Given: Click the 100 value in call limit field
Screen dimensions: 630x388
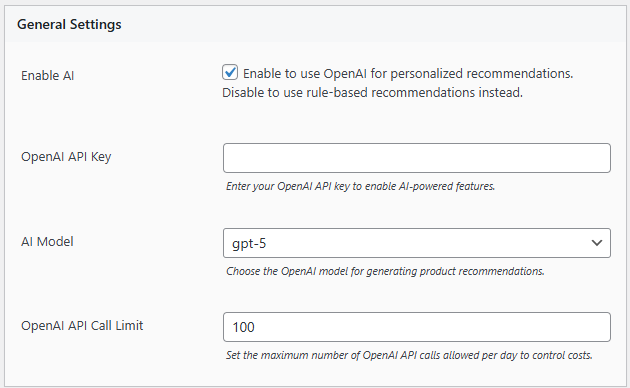Looking at the screenshot, I should [x=243, y=327].
